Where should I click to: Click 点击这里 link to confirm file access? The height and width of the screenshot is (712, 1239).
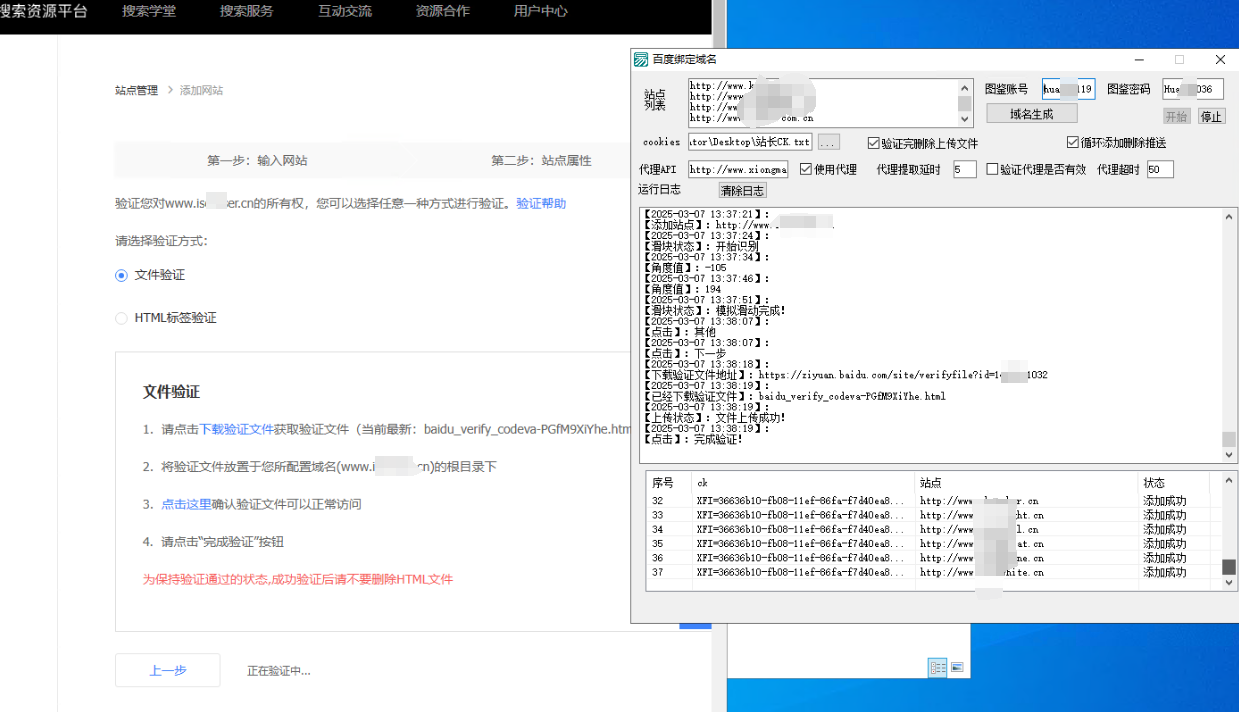[186, 504]
